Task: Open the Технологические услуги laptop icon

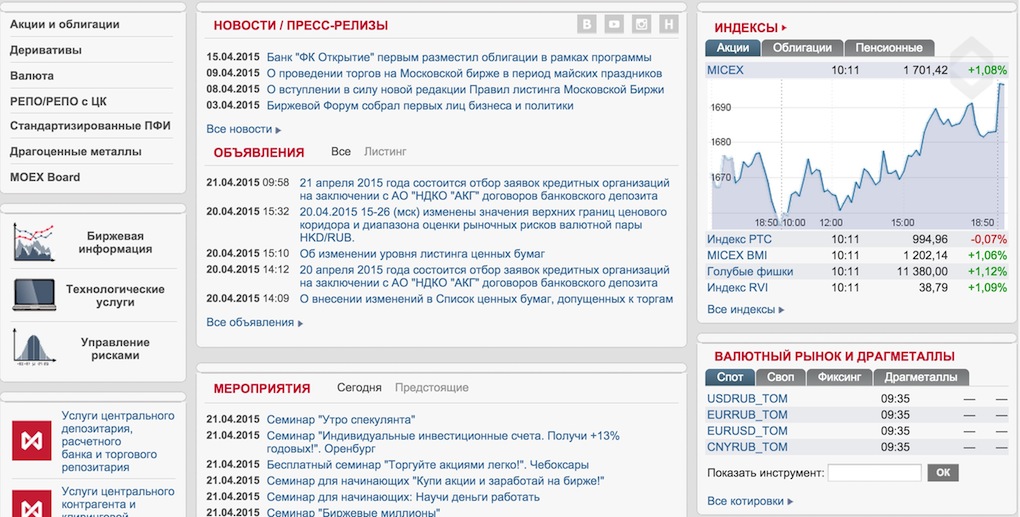Action: [34, 295]
